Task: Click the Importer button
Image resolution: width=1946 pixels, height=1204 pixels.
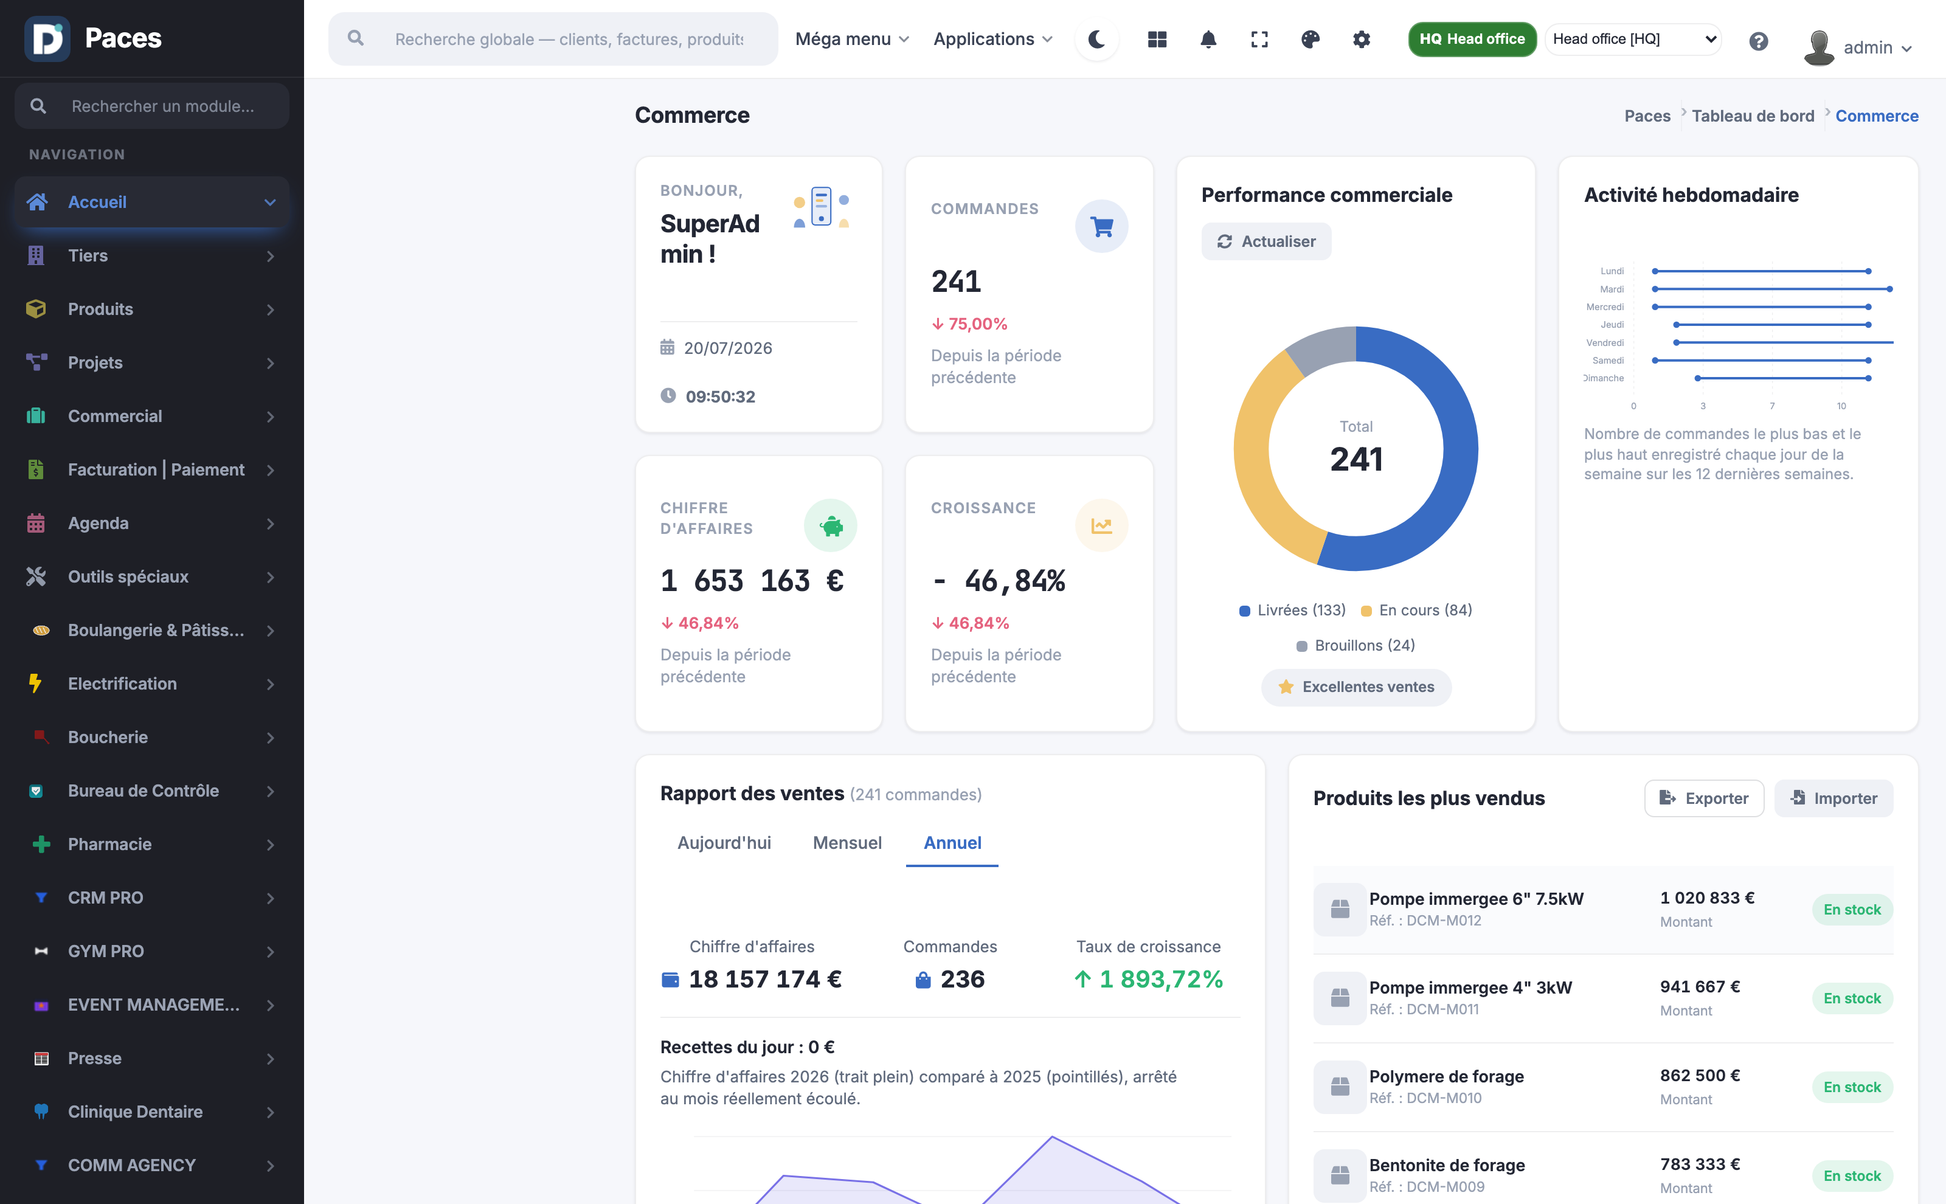Action: 1834,798
